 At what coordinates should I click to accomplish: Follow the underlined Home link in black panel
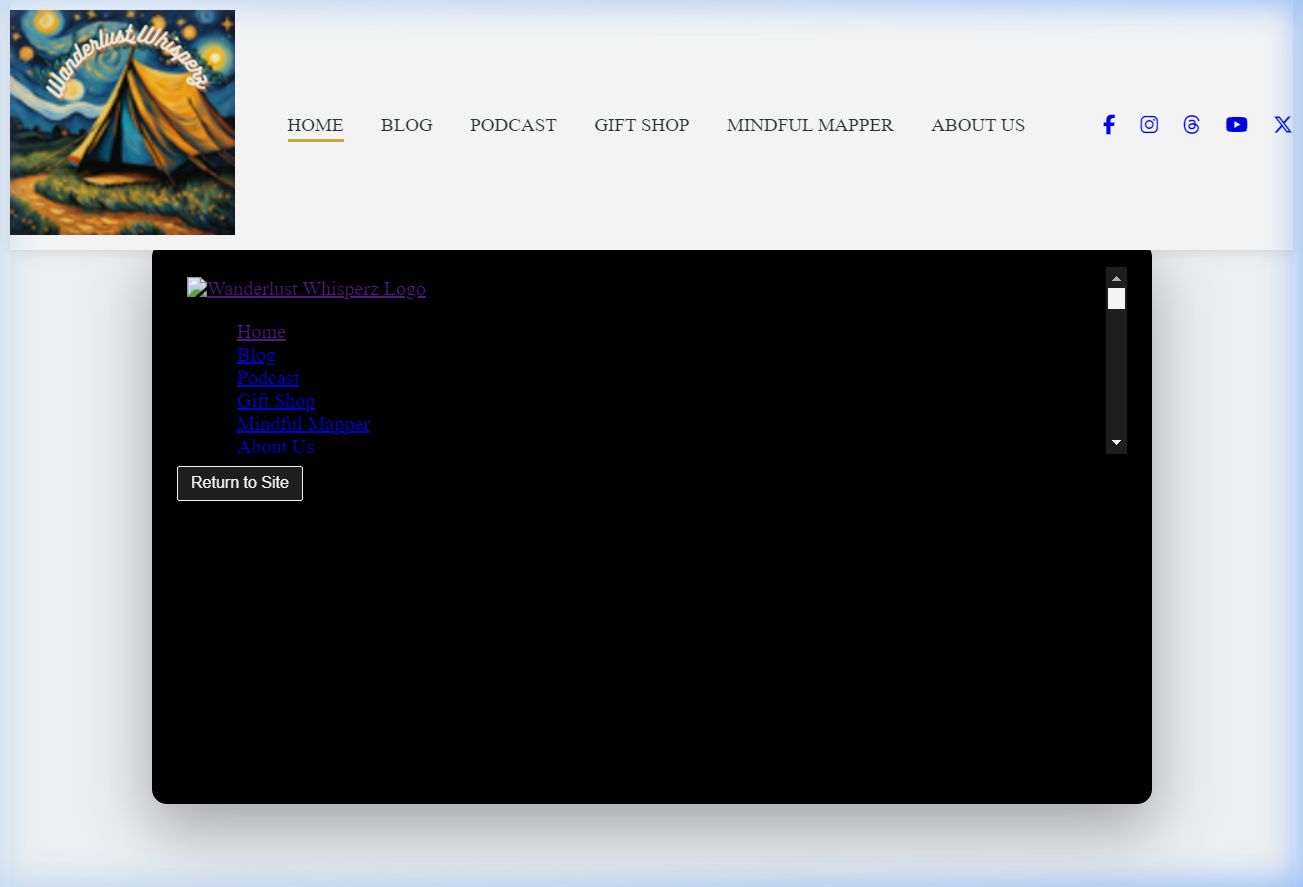pos(261,332)
